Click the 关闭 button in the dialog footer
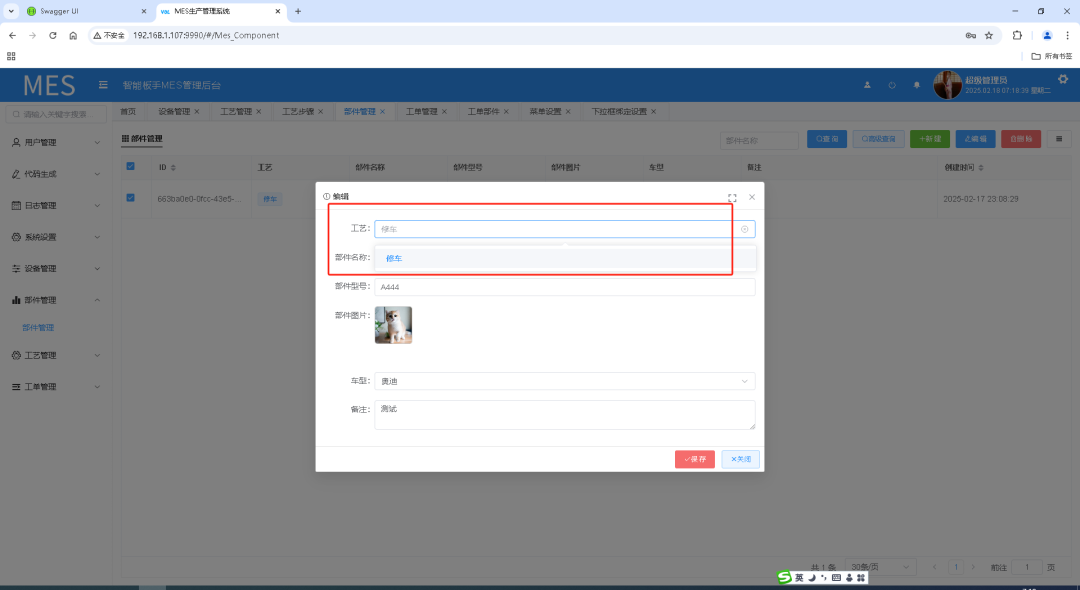 point(741,459)
